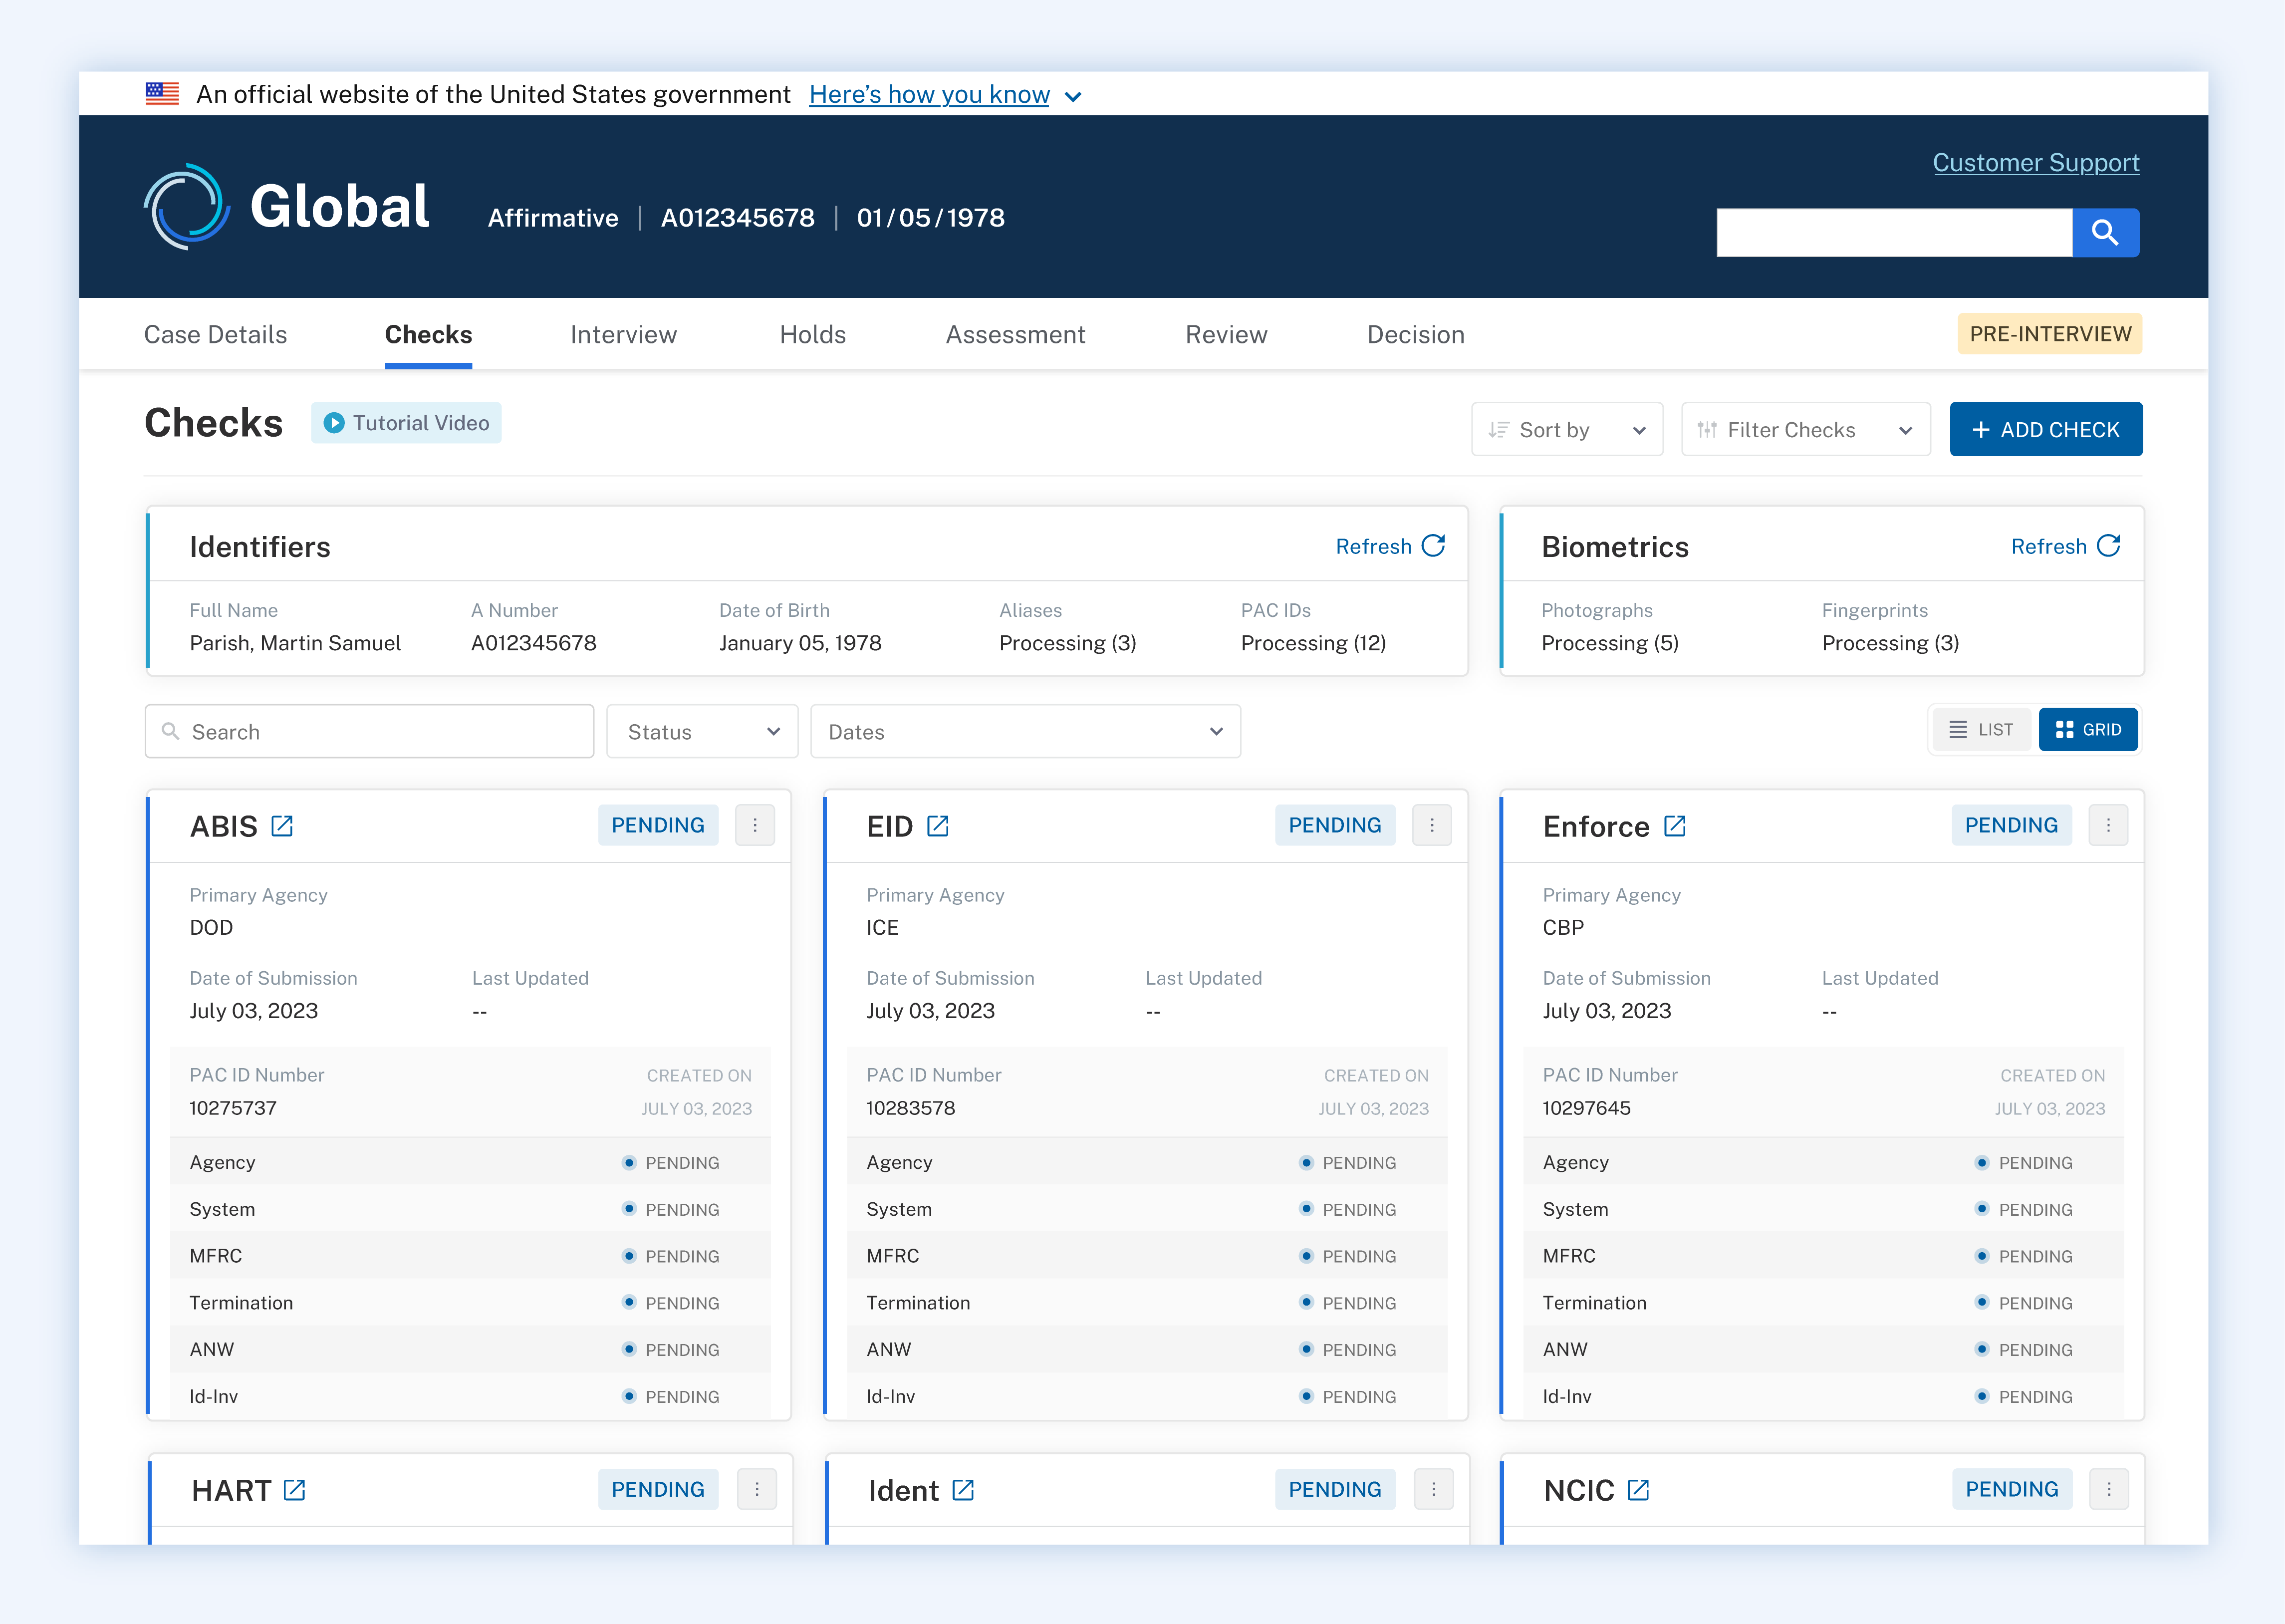
Task: Click the Tutorial Video button
Action: [406, 423]
